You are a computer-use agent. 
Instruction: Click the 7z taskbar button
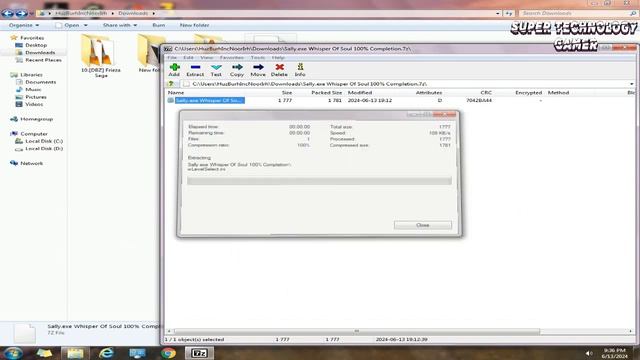tap(199, 353)
